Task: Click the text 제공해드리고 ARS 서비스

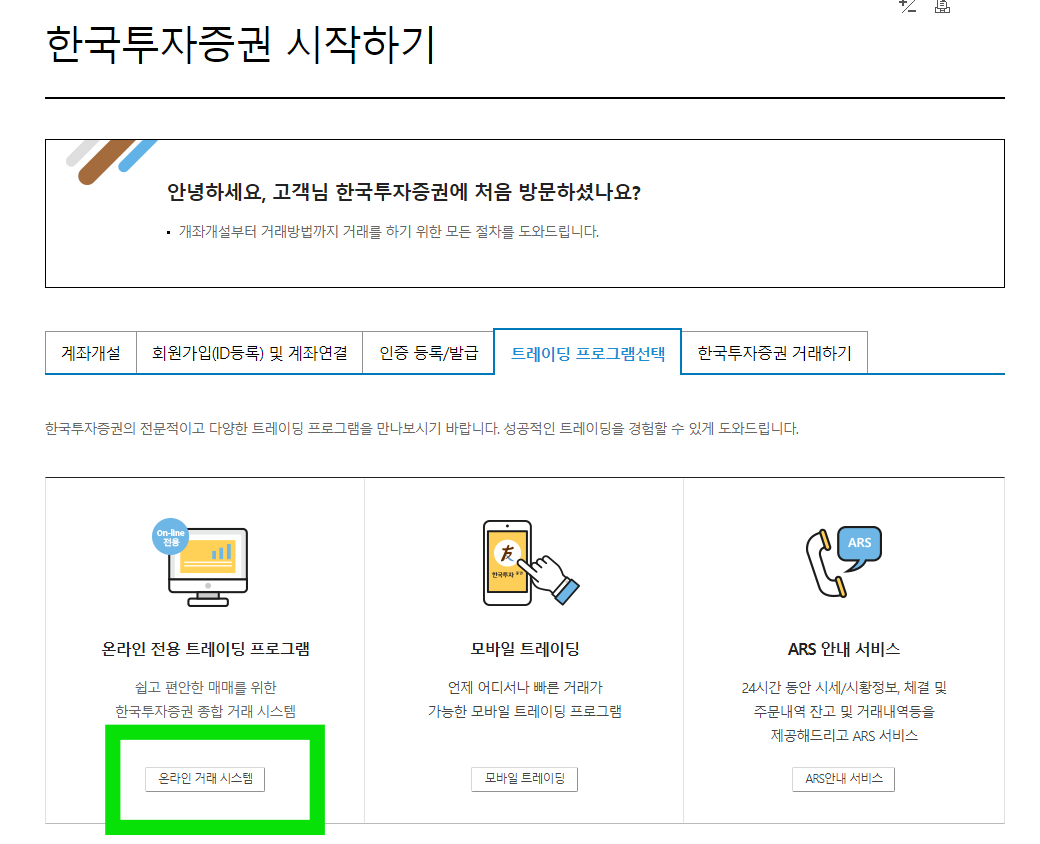Action: coord(844,735)
